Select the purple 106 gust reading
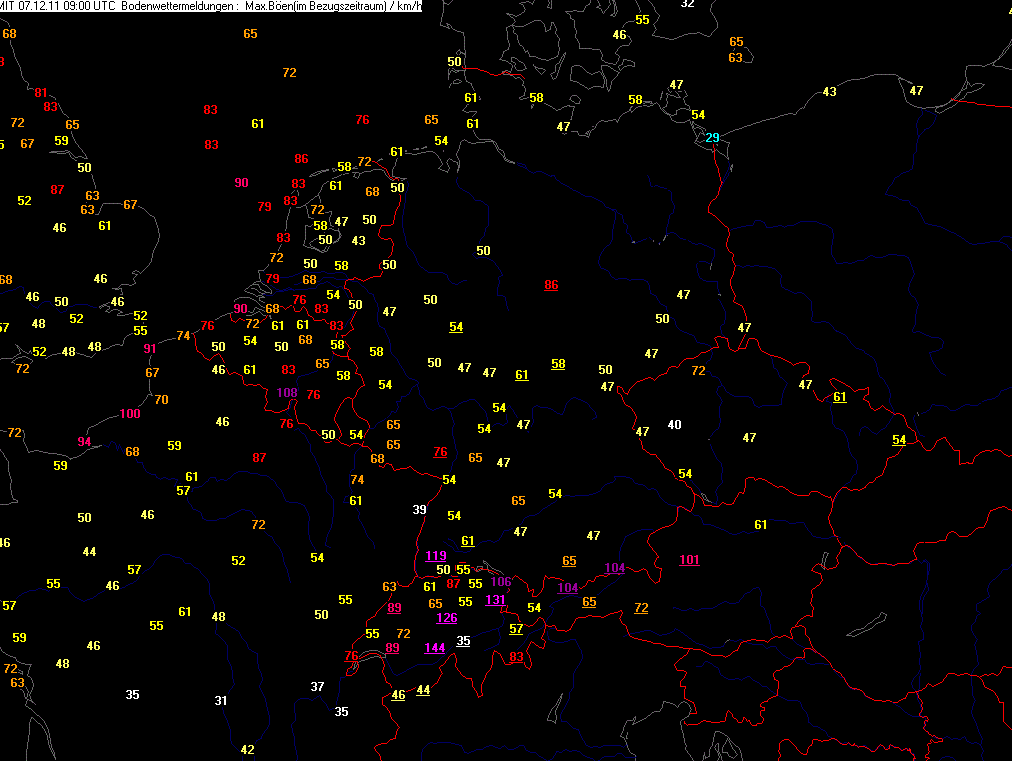Screen dimensions: 1012x761 [x=501, y=582]
